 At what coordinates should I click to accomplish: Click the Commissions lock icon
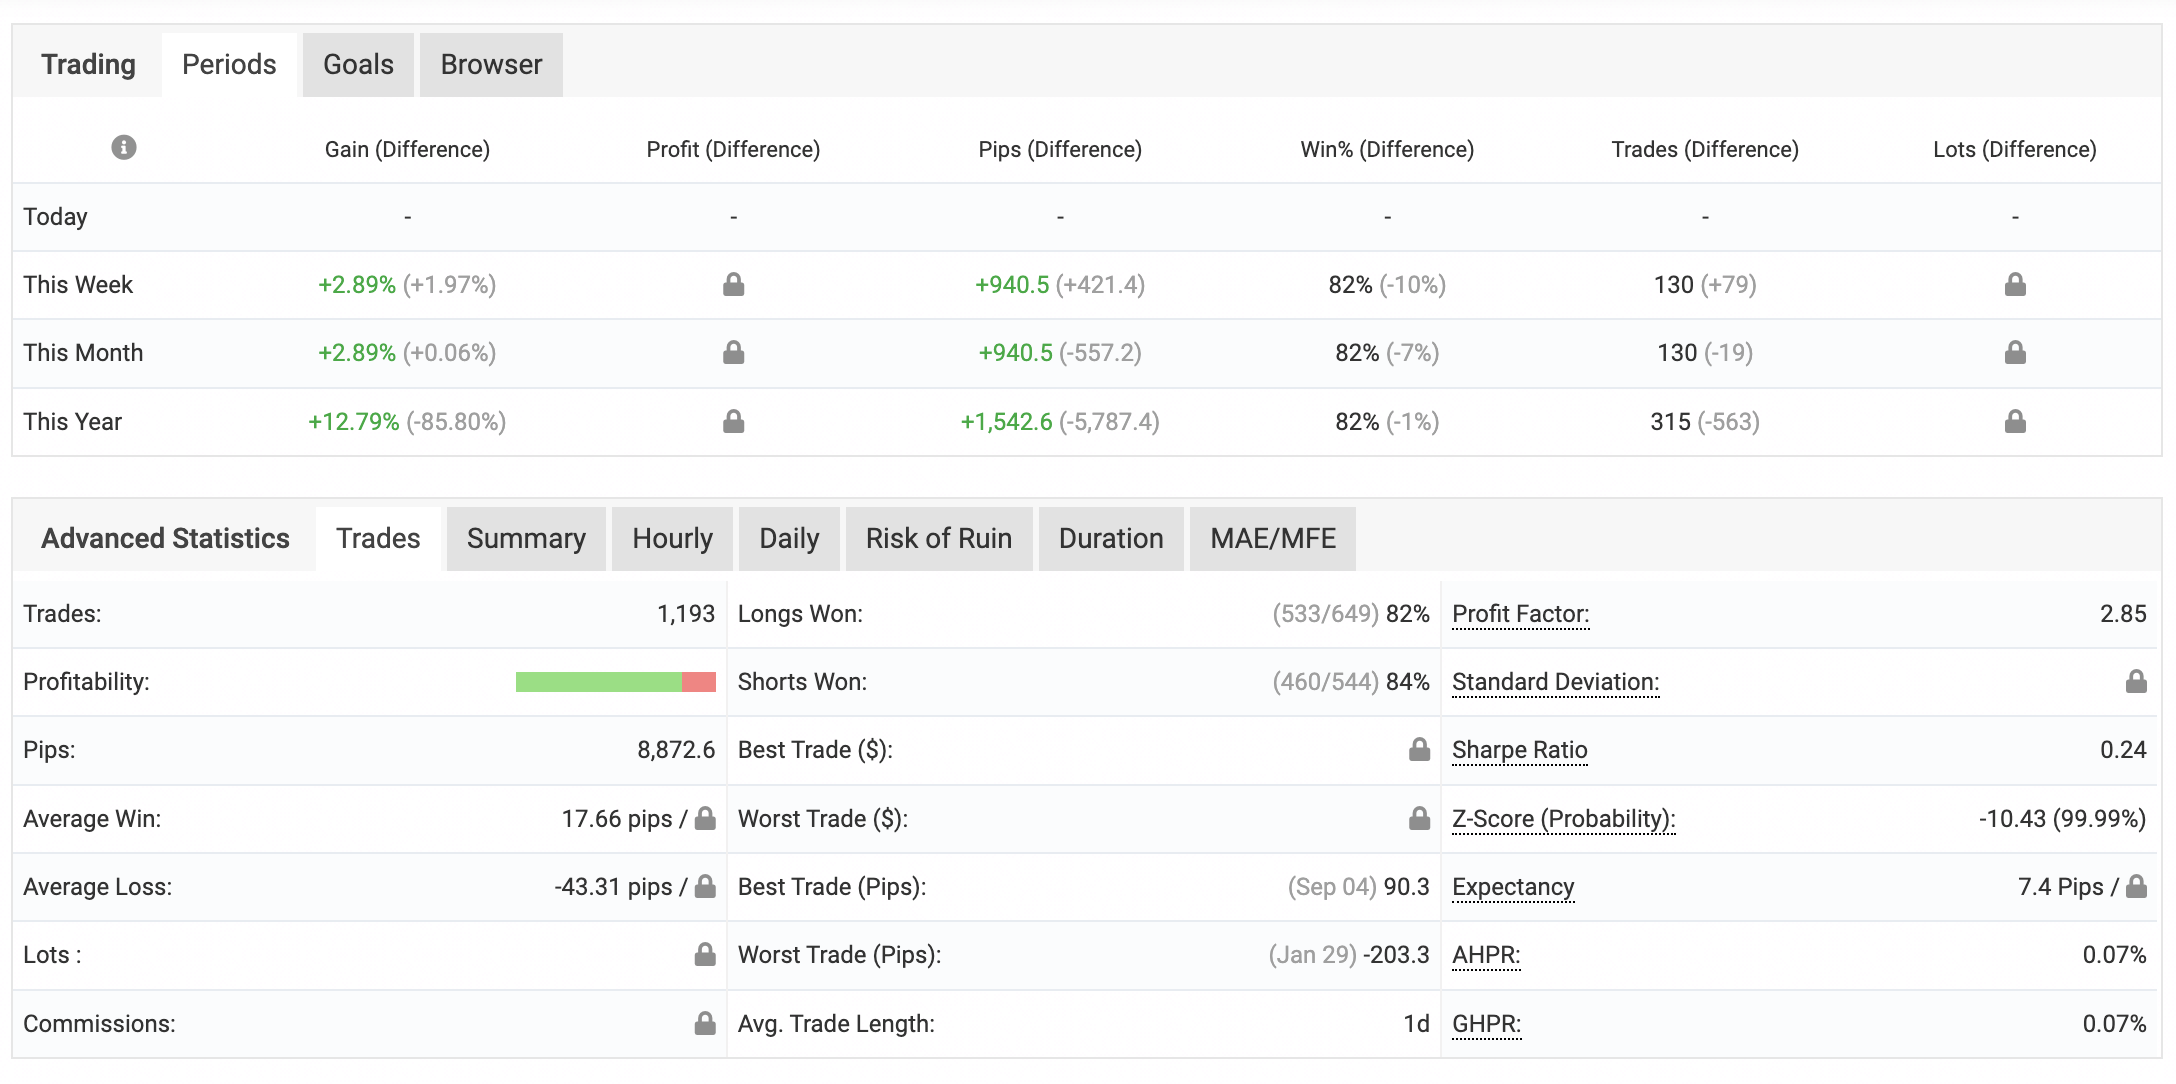[704, 1024]
